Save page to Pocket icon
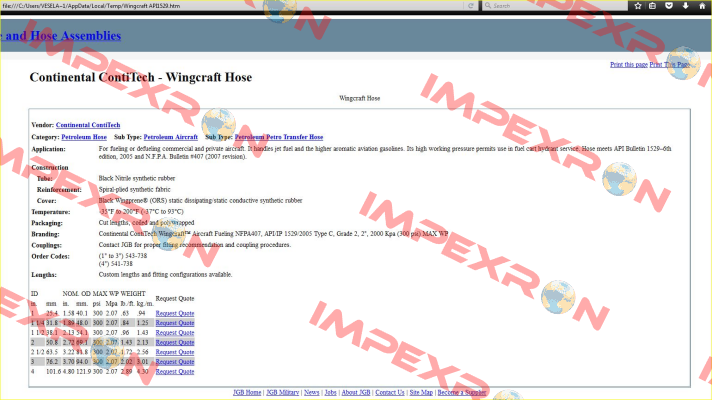 [x=669, y=5]
